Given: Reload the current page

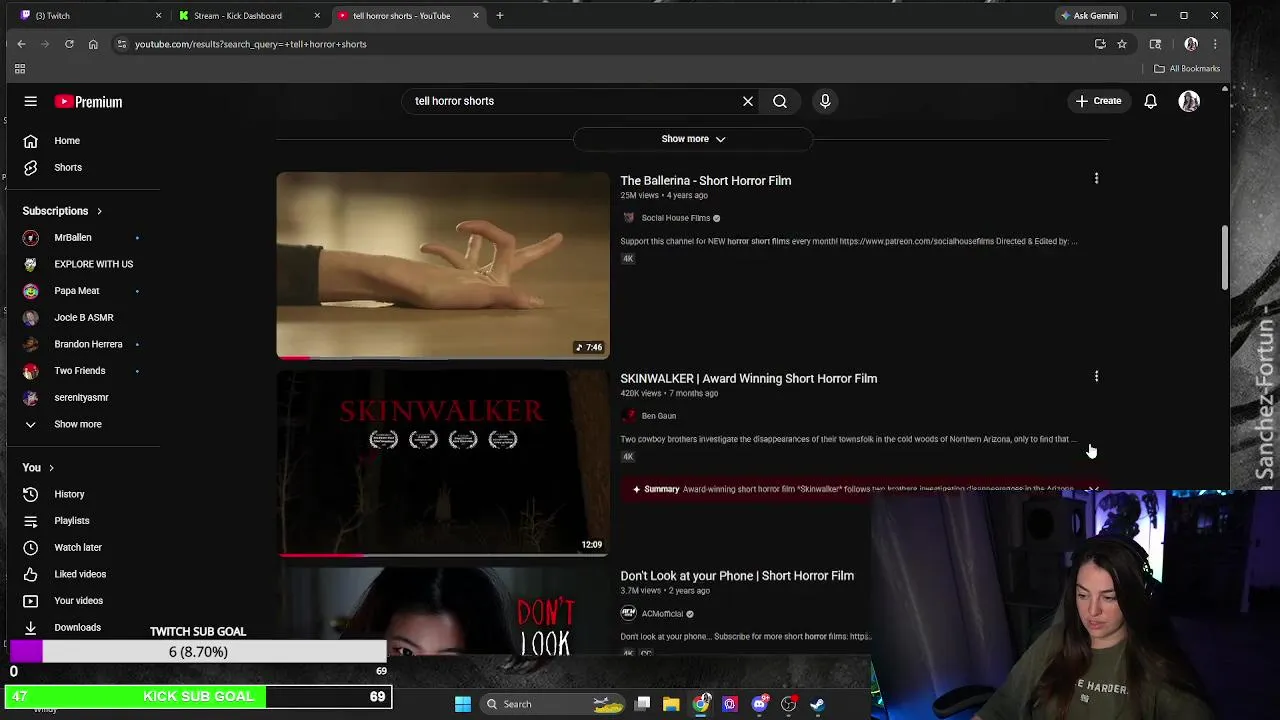Looking at the screenshot, I should tap(69, 44).
